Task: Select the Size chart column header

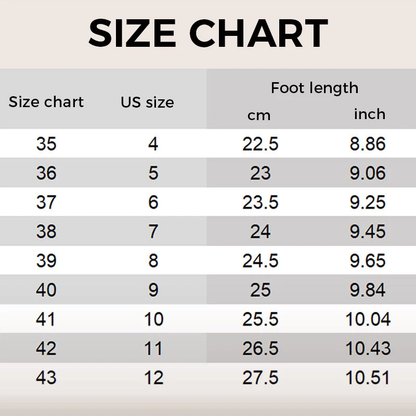Action: (46, 102)
